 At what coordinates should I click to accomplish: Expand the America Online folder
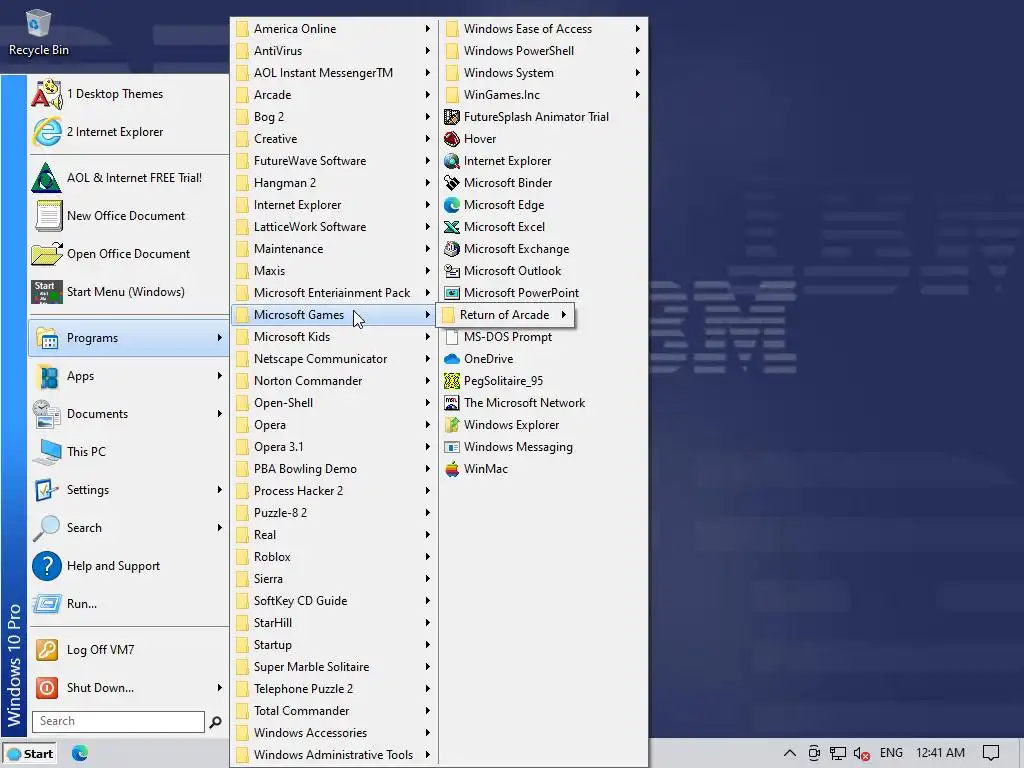click(x=334, y=29)
